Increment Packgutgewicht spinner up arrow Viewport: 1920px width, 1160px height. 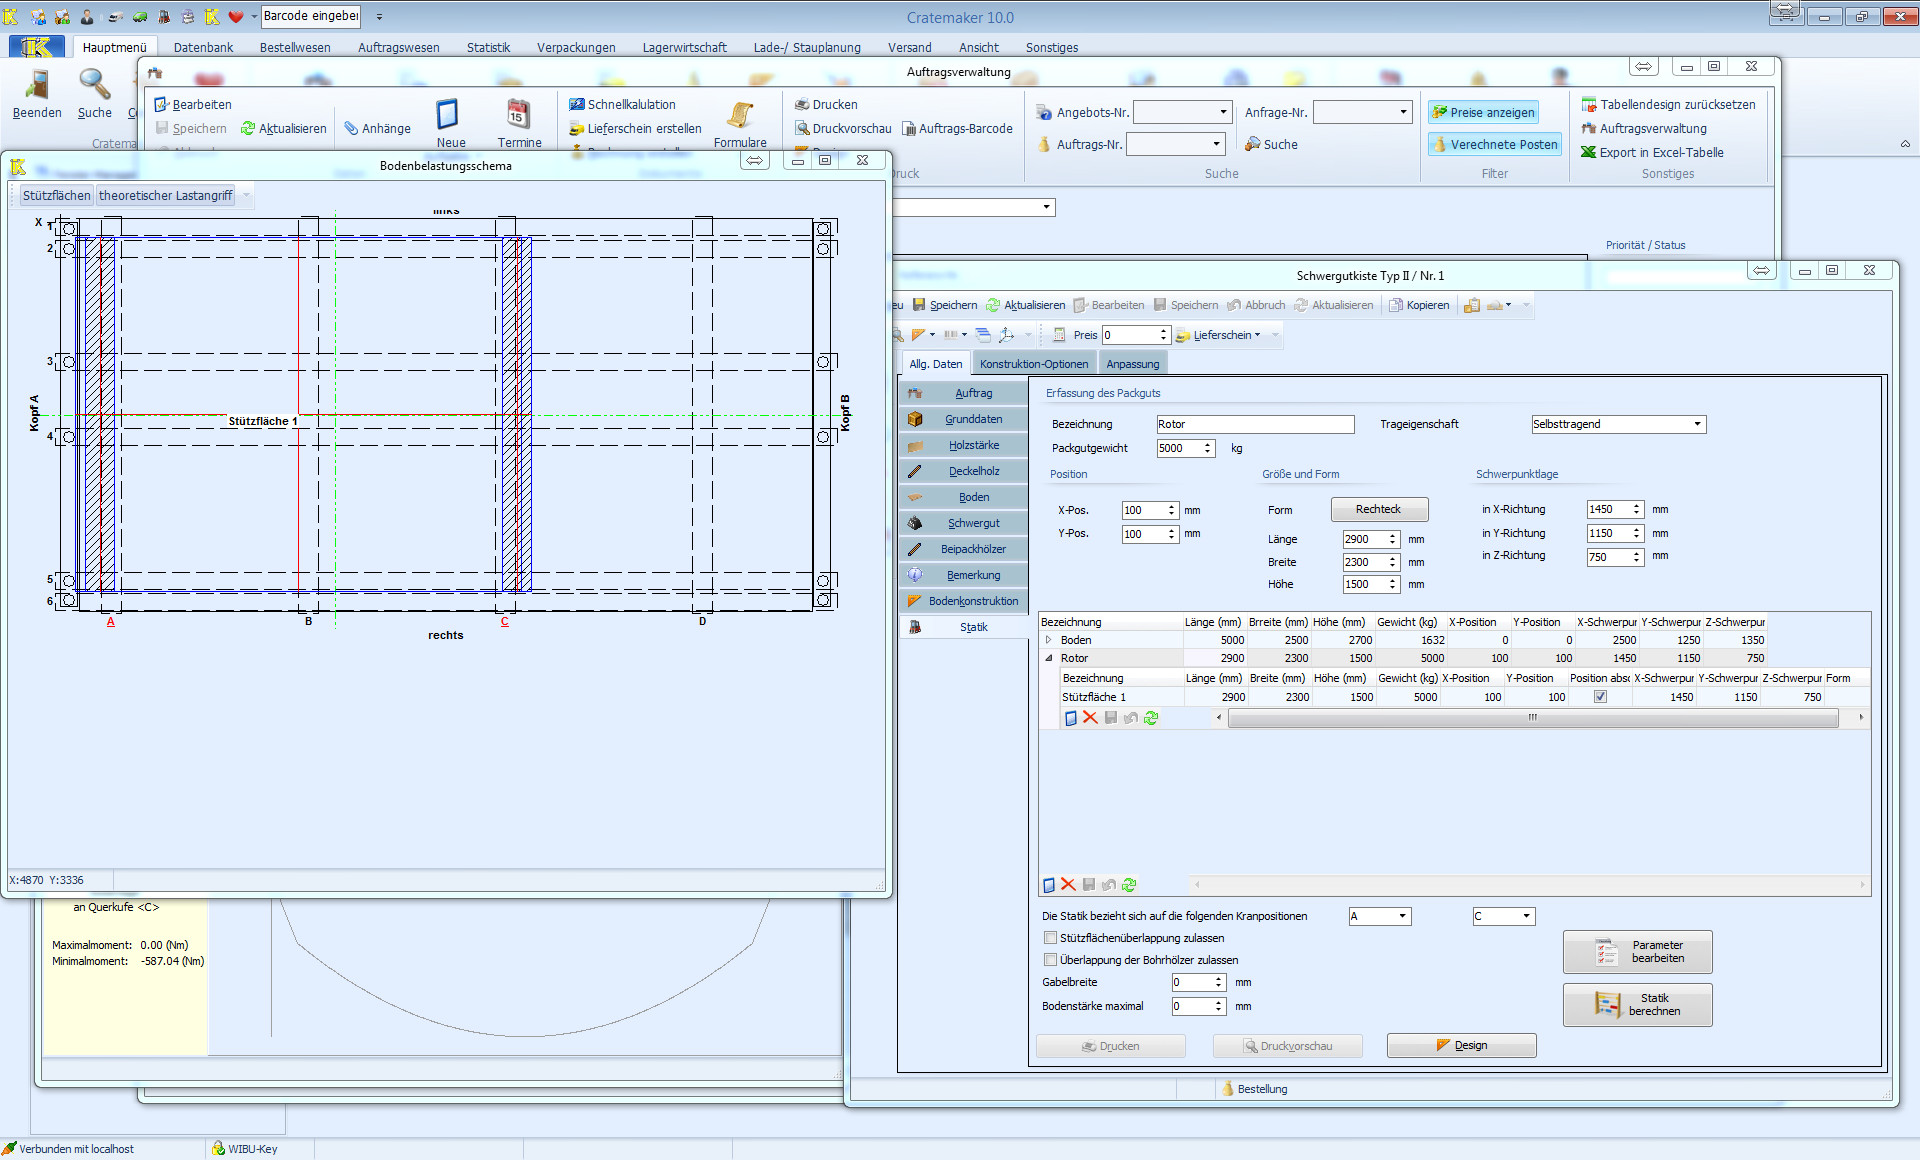click(1208, 444)
